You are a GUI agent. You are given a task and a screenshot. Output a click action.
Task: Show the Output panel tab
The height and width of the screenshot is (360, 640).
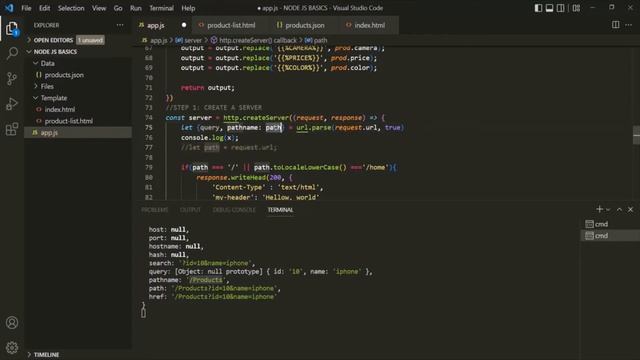190,210
